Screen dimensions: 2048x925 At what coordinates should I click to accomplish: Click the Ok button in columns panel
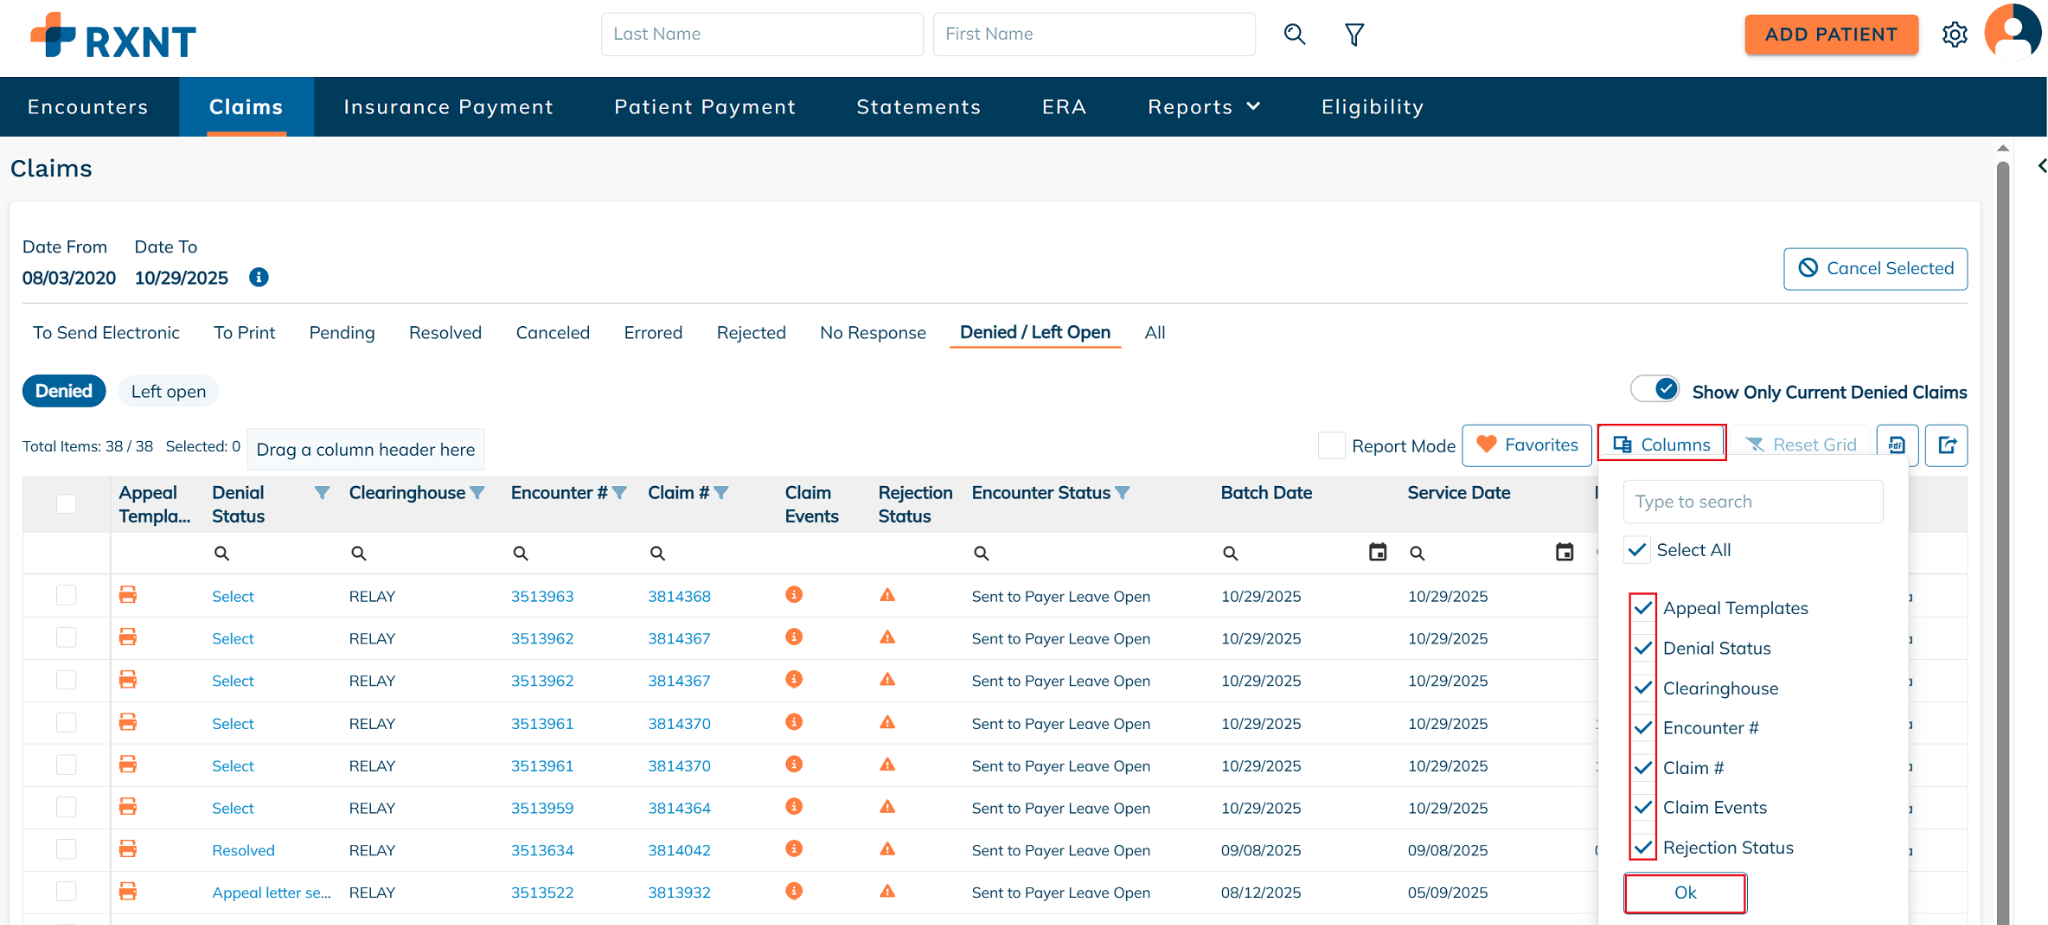pyautogui.click(x=1685, y=893)
